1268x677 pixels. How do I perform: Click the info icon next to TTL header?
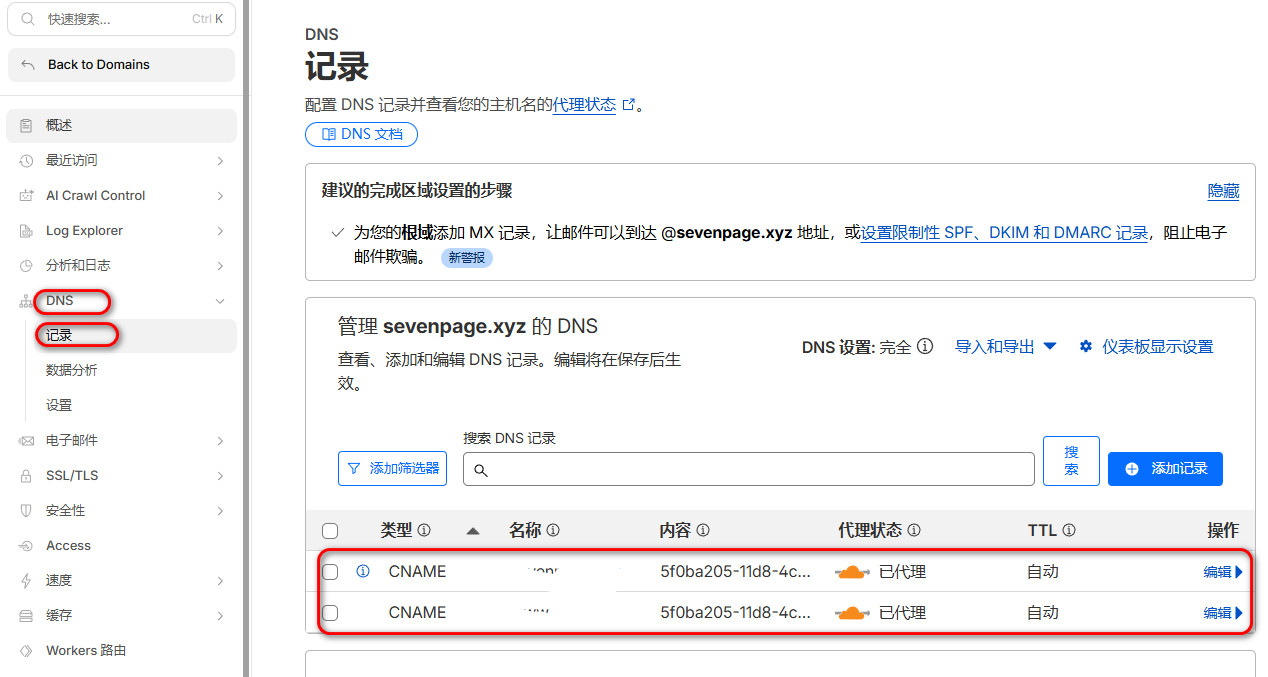[x=1068, y=531]
